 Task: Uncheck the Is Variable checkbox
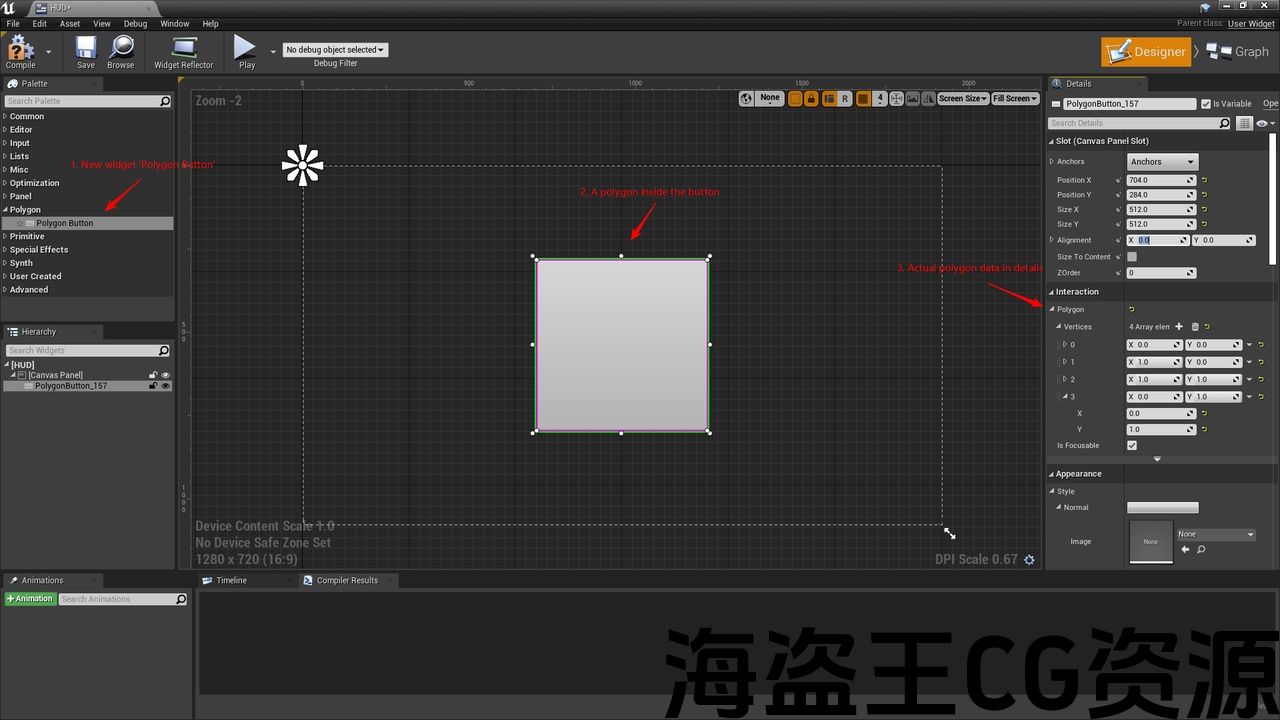pyautogui.click(x=1206, y=104)
